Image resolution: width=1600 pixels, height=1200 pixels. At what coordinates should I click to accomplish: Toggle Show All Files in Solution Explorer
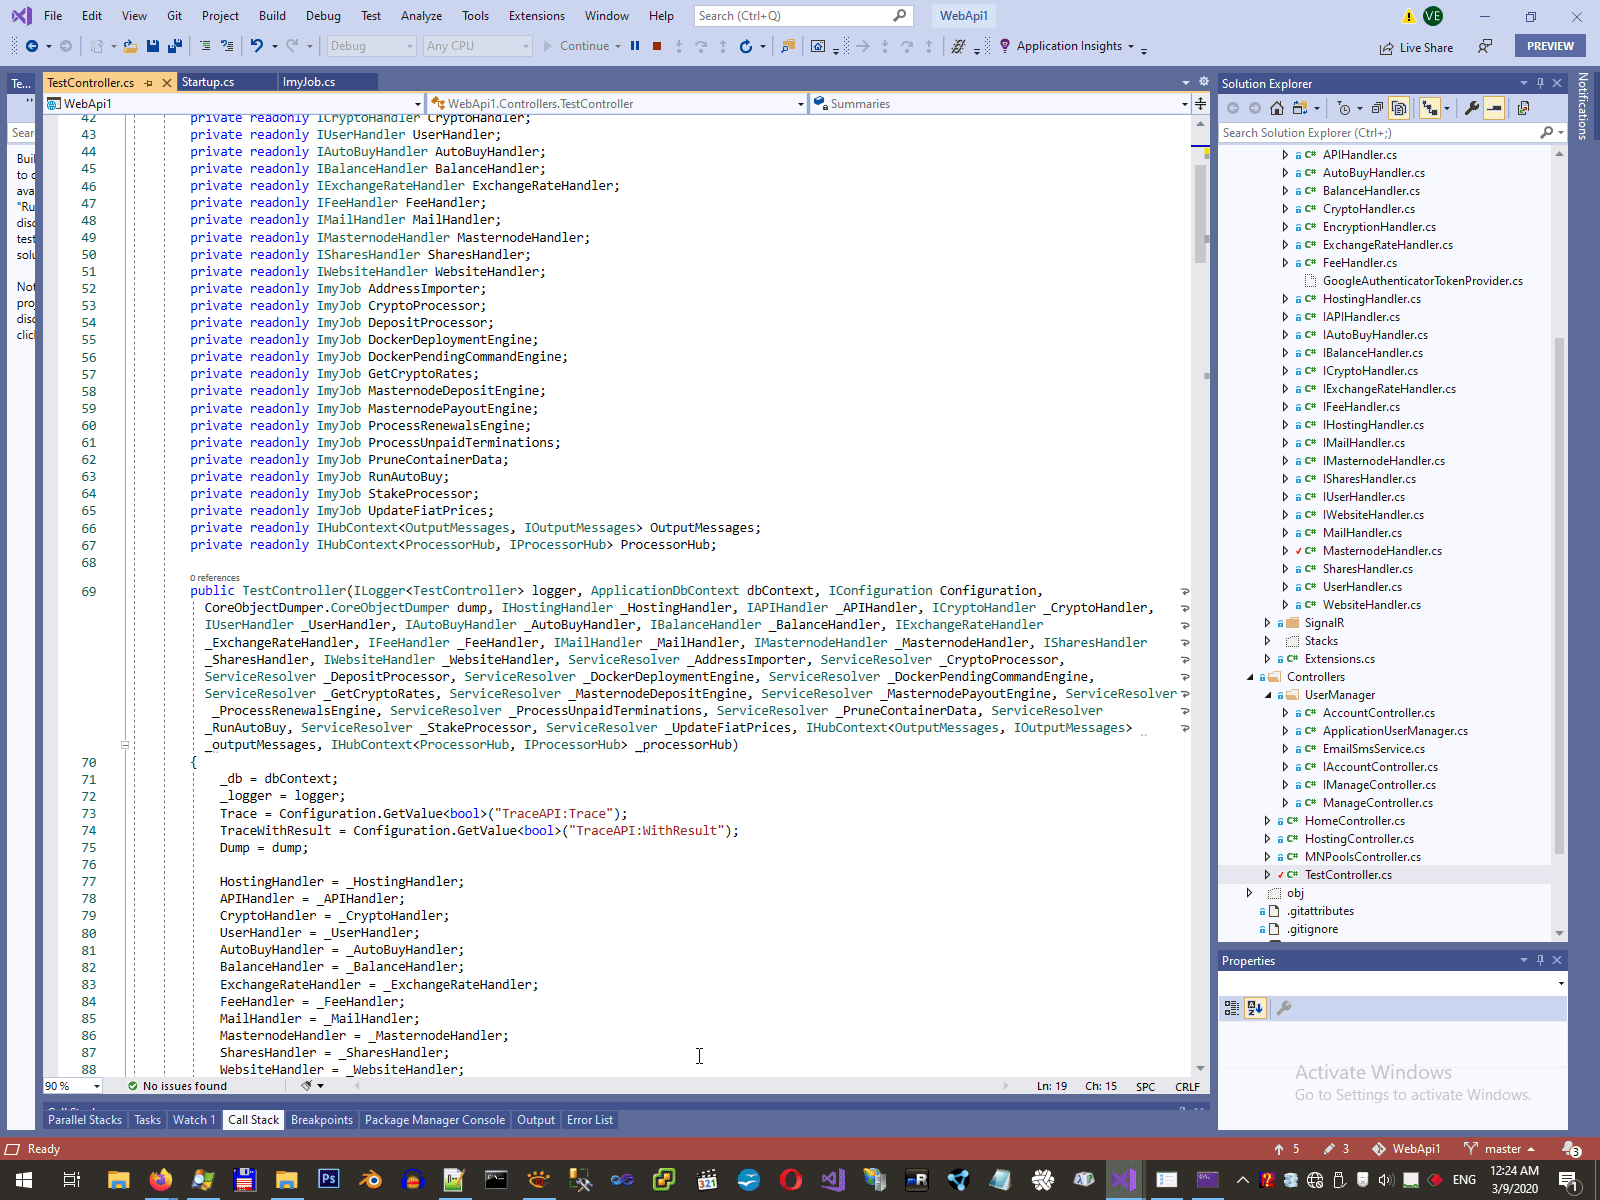(1399, 108)
